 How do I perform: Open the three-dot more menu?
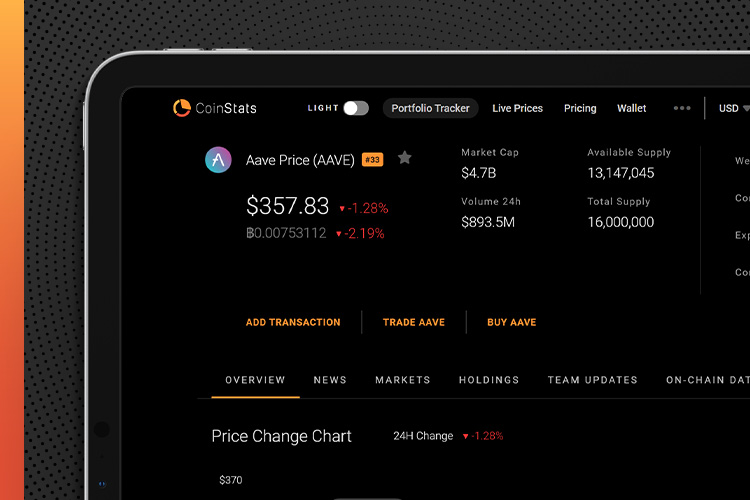[x=682, y=108]
